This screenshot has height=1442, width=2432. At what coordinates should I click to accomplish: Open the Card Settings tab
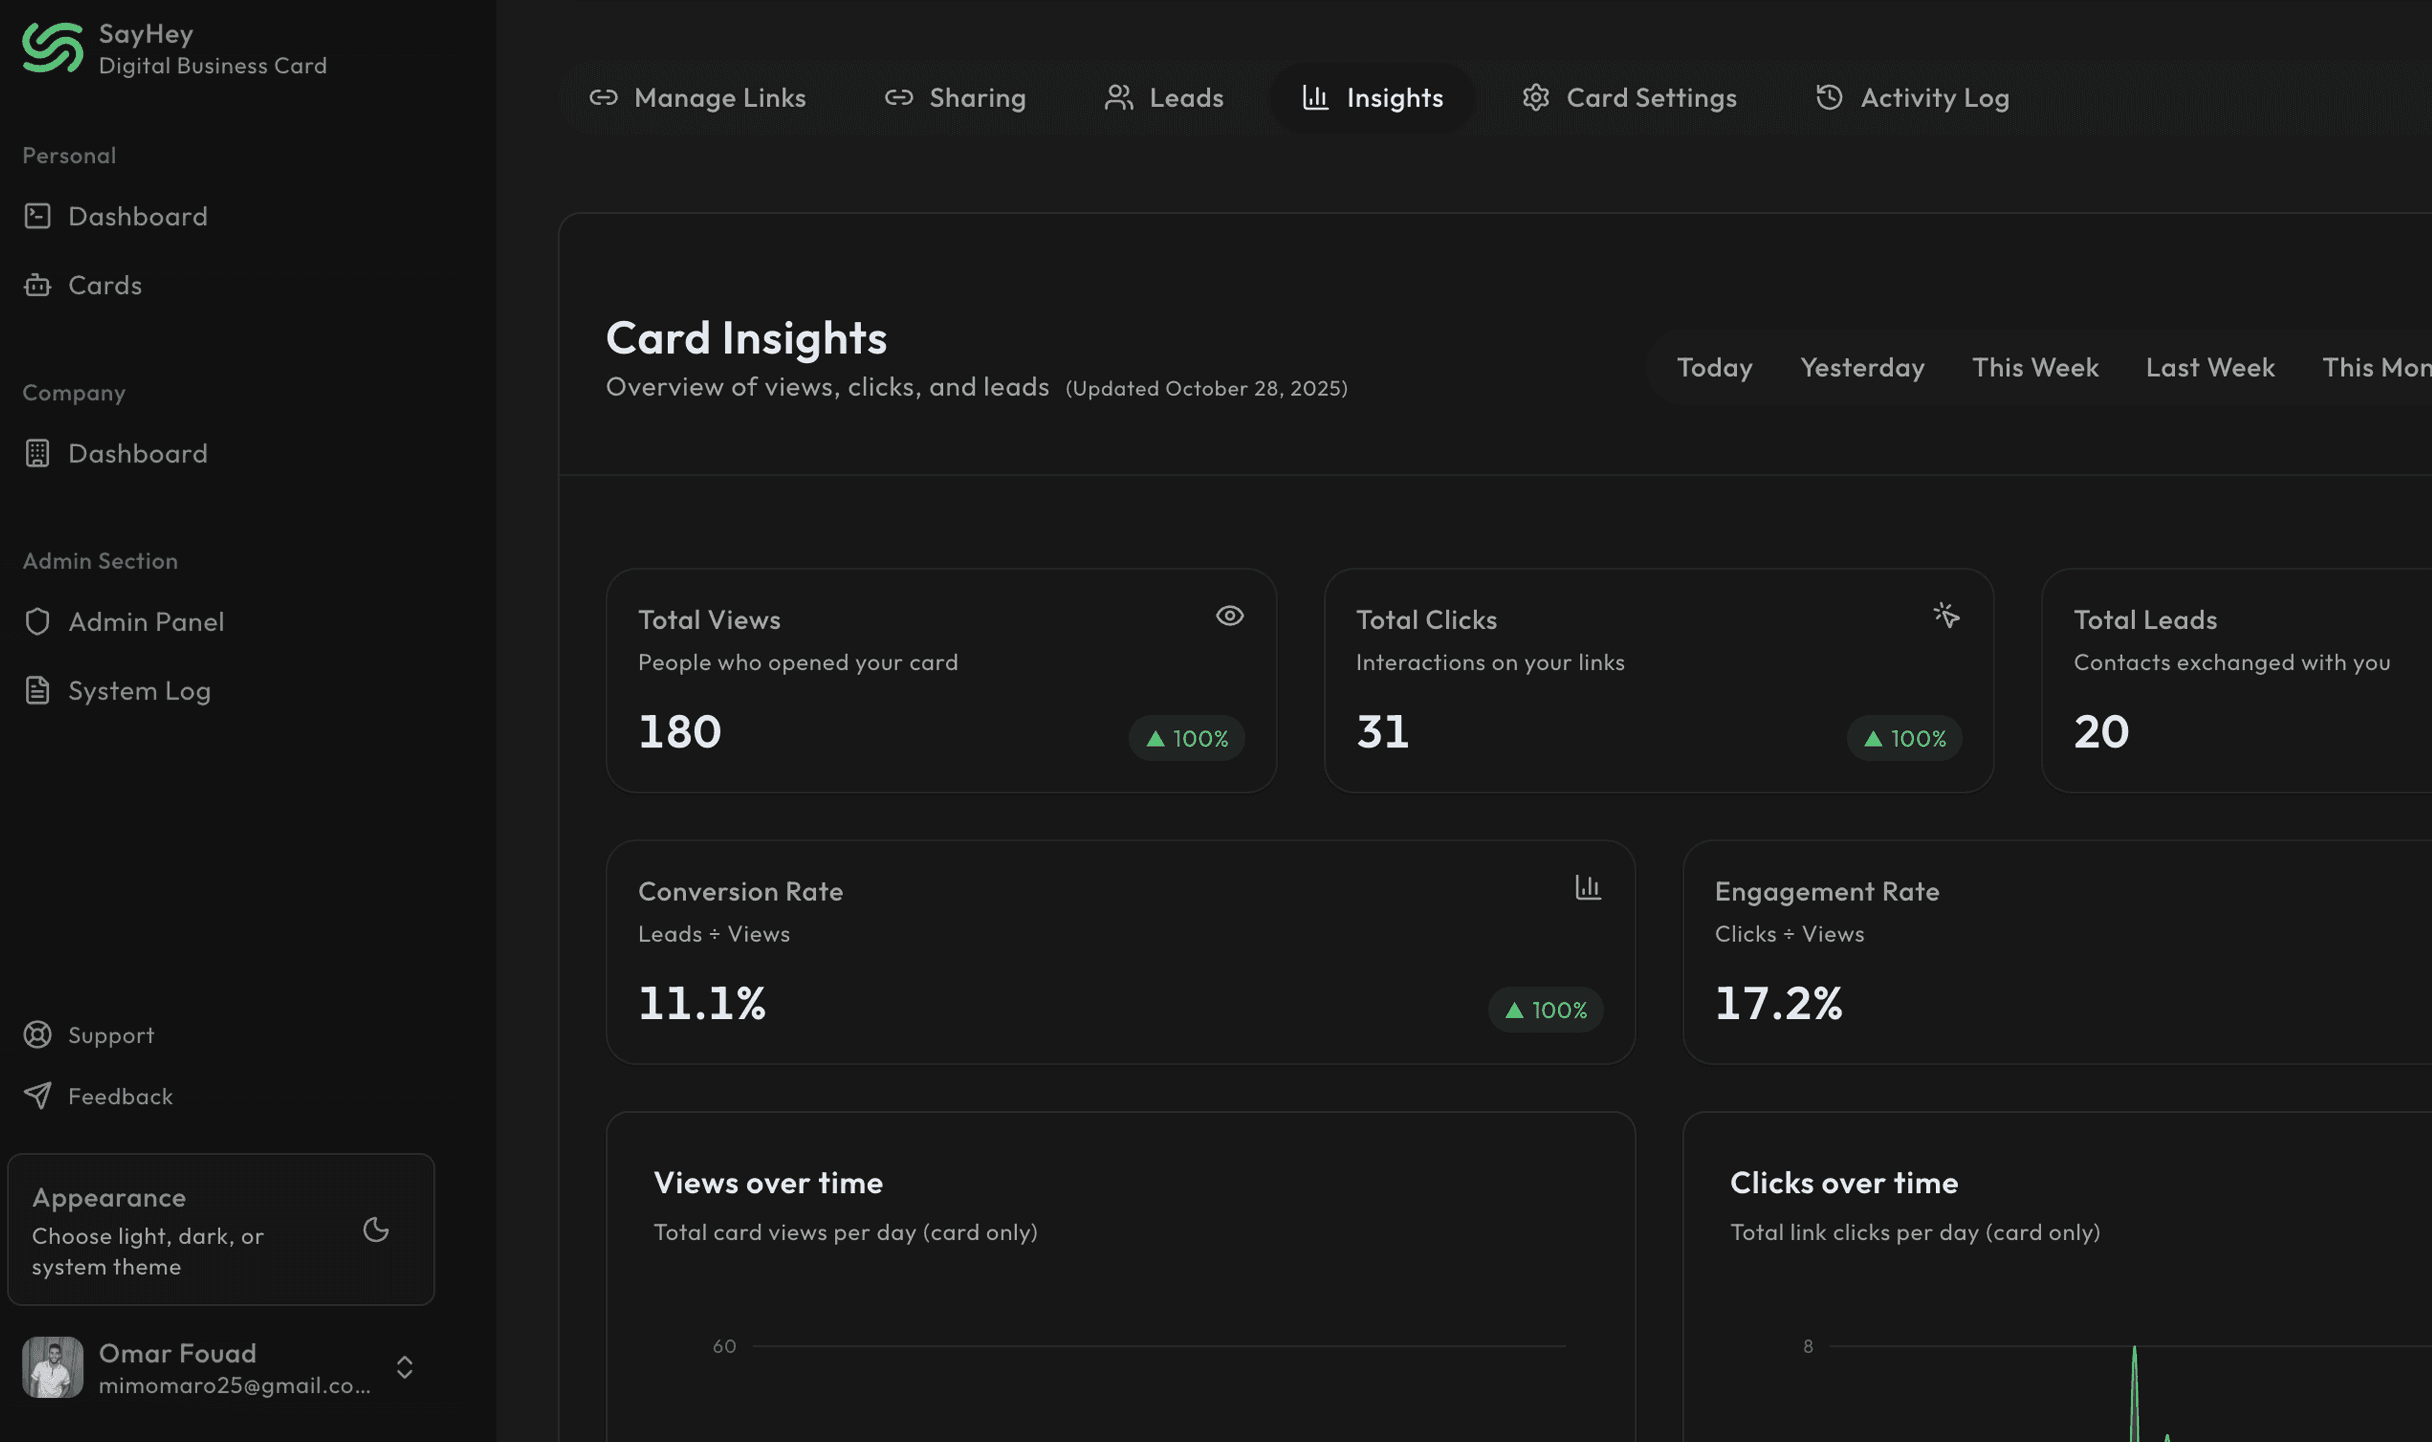point(1629,97)
